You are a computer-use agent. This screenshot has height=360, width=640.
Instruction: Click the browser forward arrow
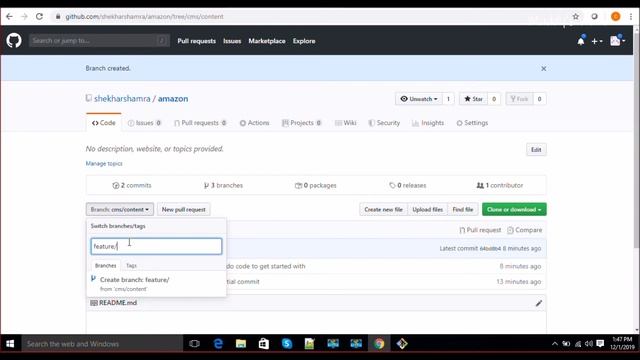tap(24, 17)
